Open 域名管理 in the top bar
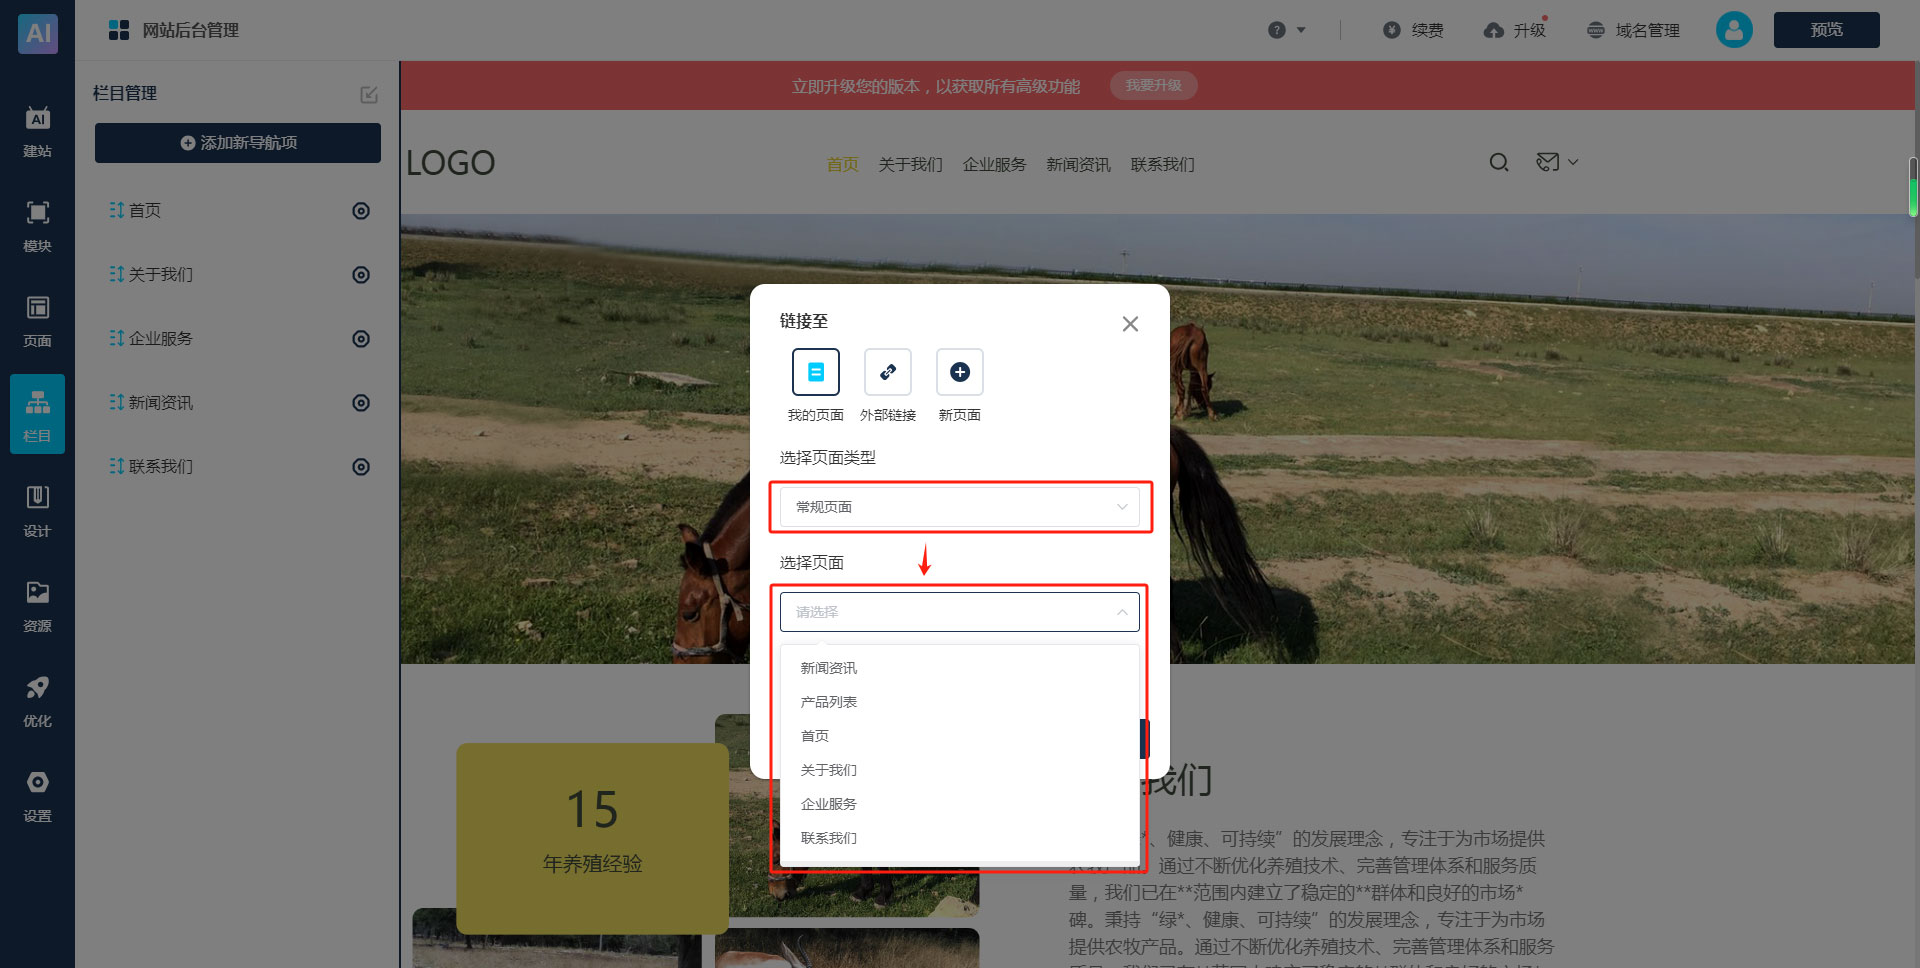This screenshot has height=968, width=1920. coord(1633,30)
